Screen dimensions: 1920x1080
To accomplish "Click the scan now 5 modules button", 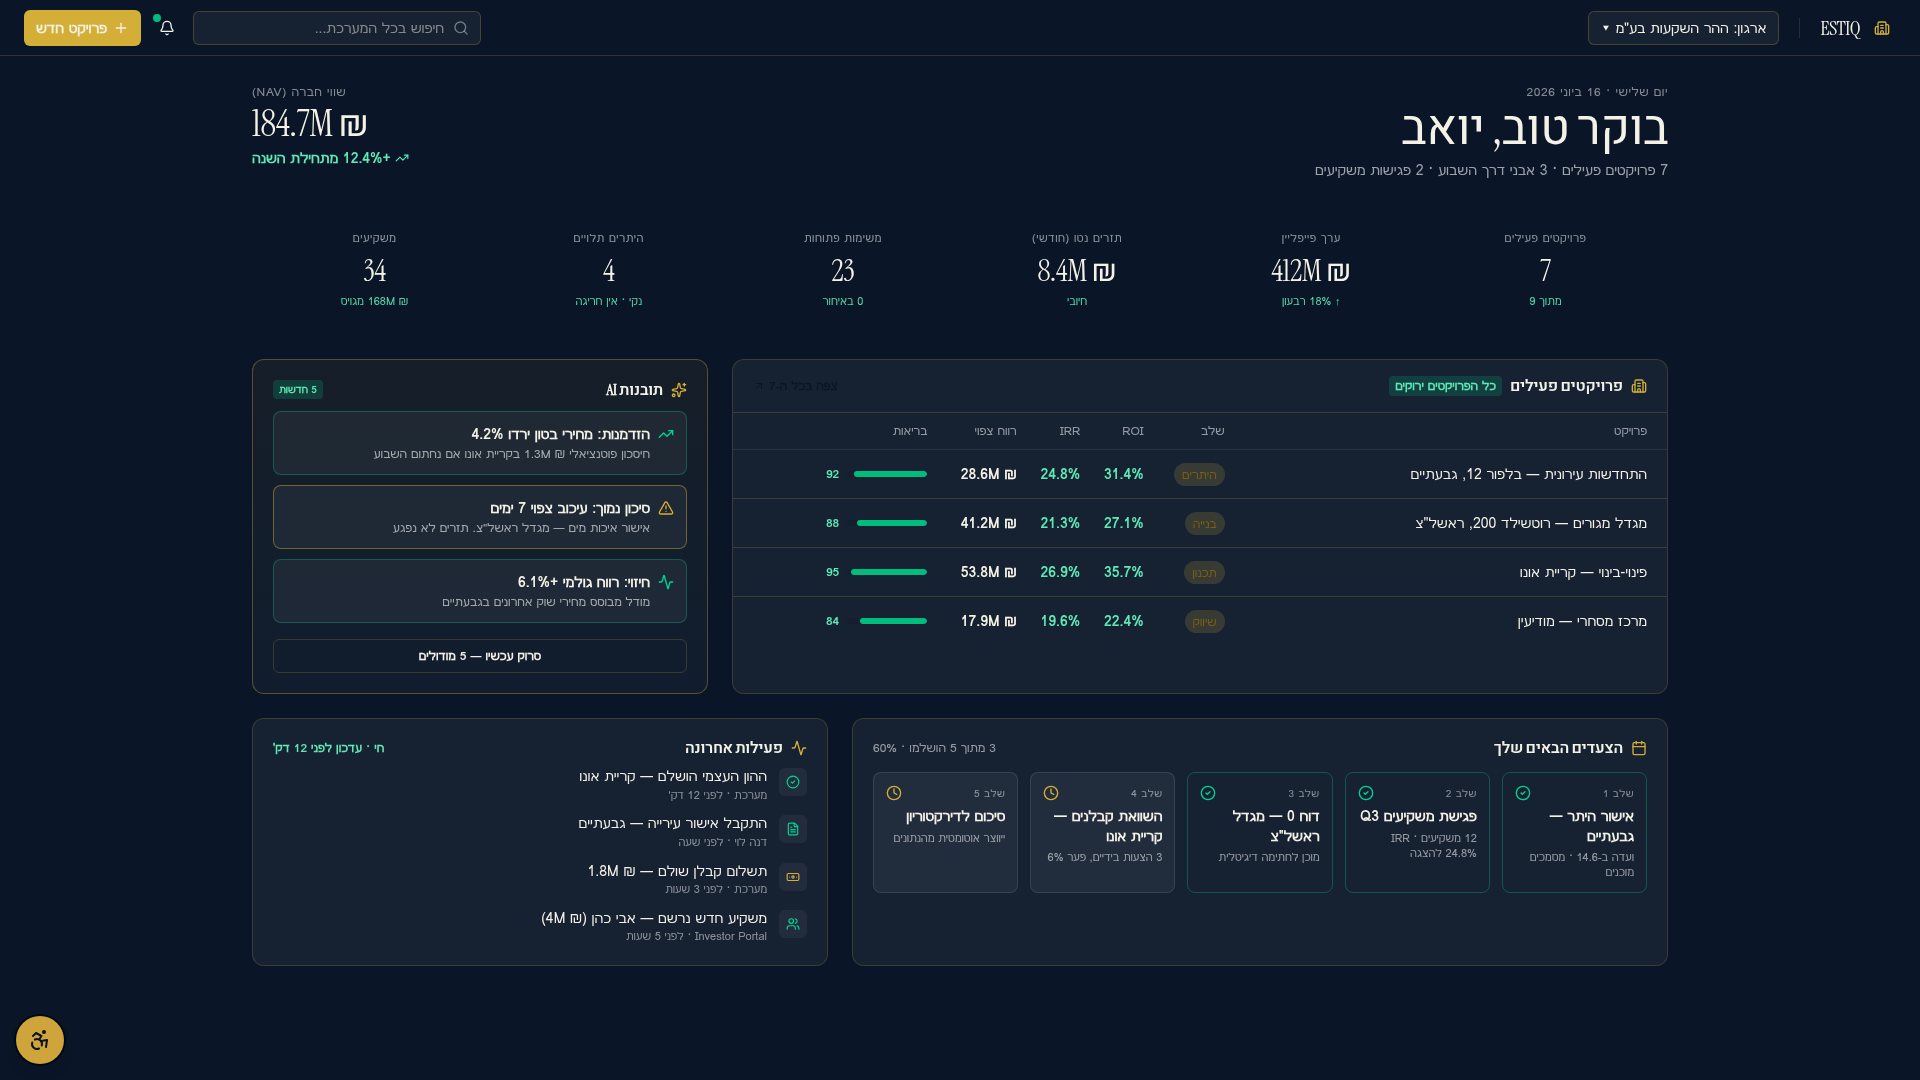I will click(480, 656).
